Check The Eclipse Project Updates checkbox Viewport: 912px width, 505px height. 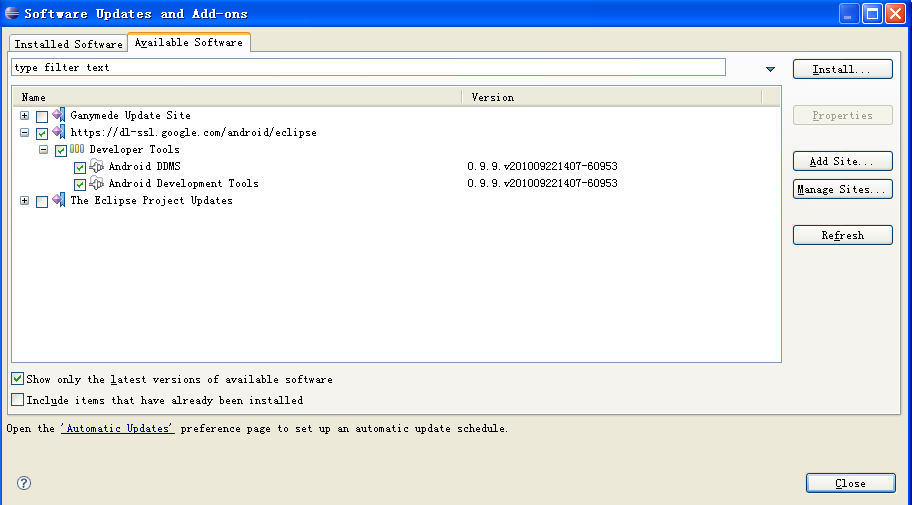(x=42, y=201)
